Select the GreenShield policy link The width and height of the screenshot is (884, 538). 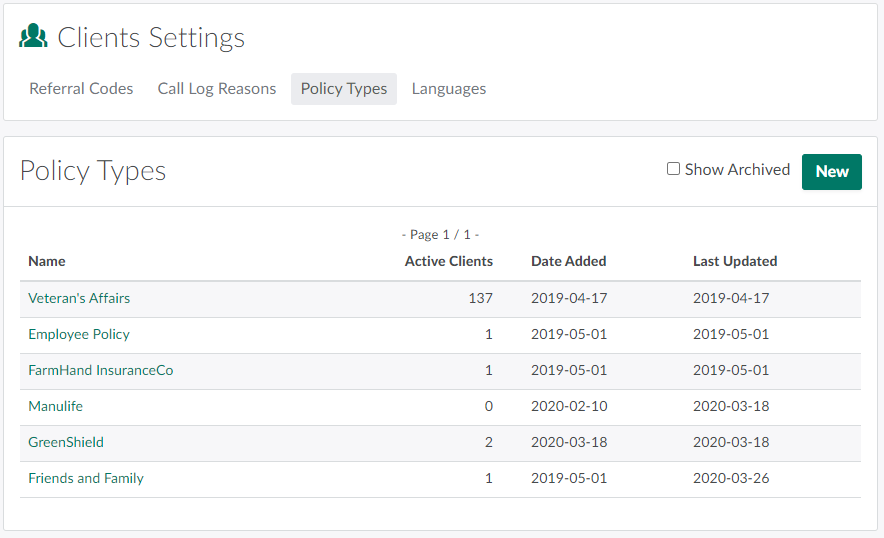tap(66, 442)
